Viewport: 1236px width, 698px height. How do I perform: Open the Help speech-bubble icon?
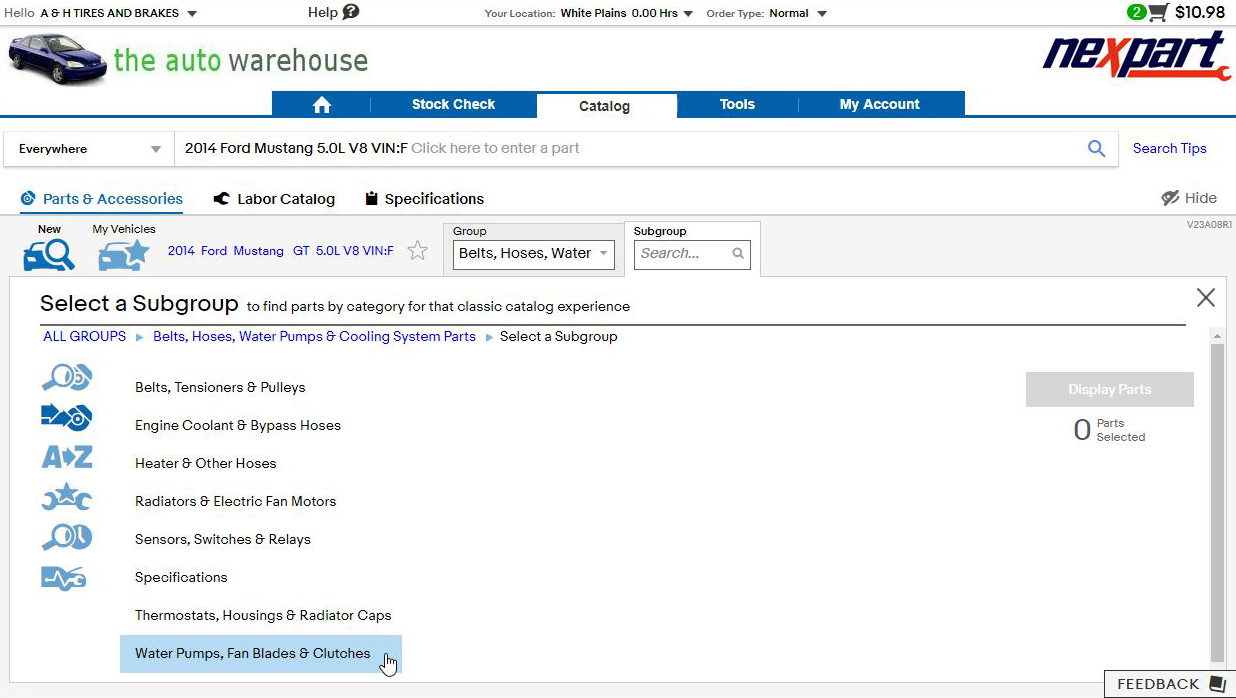[x=350, y=12]
